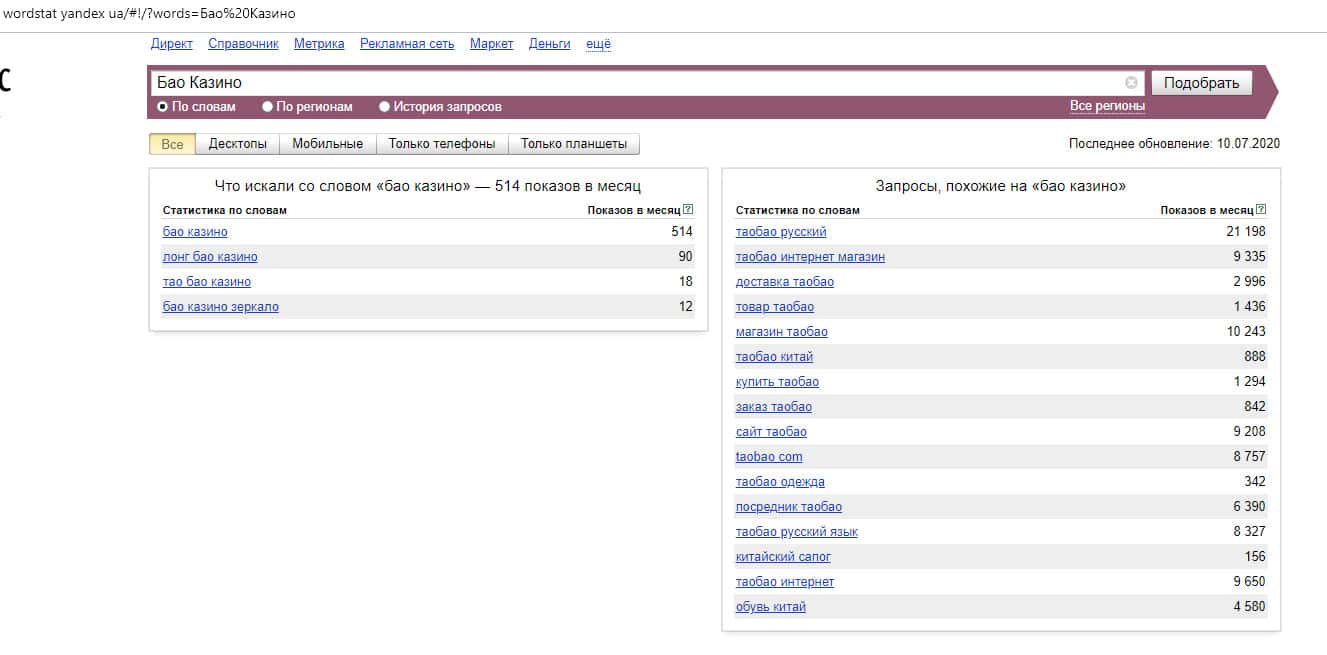Click help icon beside left 'Показов в месяц'
The width and height of the screenshot is (1327, 655).
click(688, 210)
